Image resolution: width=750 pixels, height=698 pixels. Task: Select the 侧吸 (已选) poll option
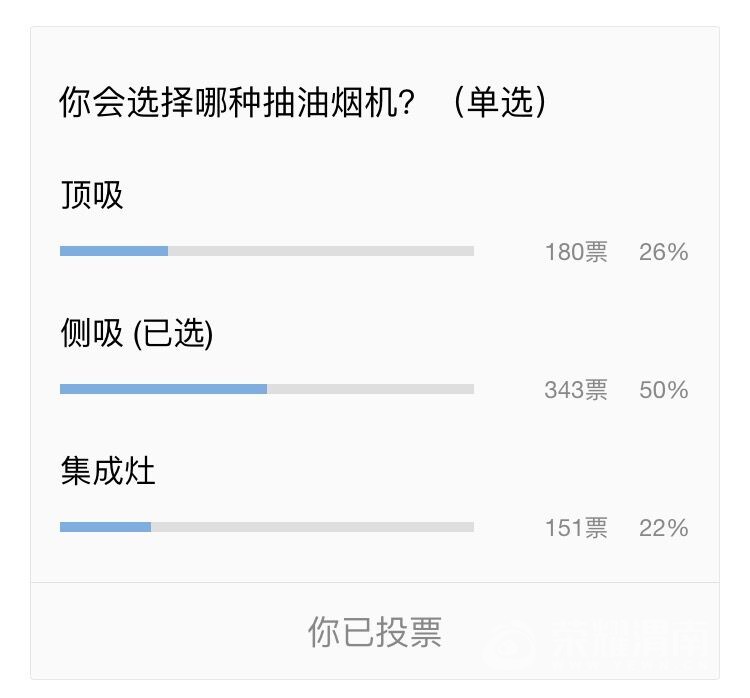pos(137,333)
